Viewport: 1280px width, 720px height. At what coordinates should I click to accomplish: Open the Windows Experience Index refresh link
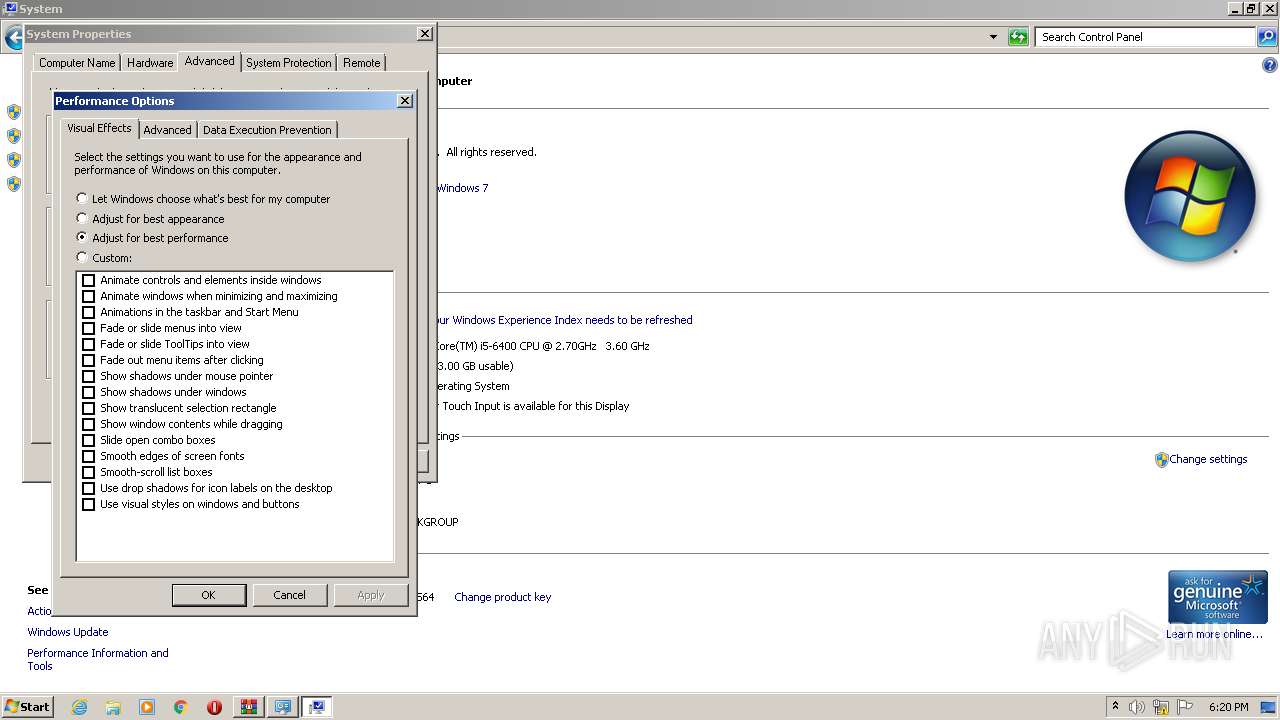[x=563, y=320]
